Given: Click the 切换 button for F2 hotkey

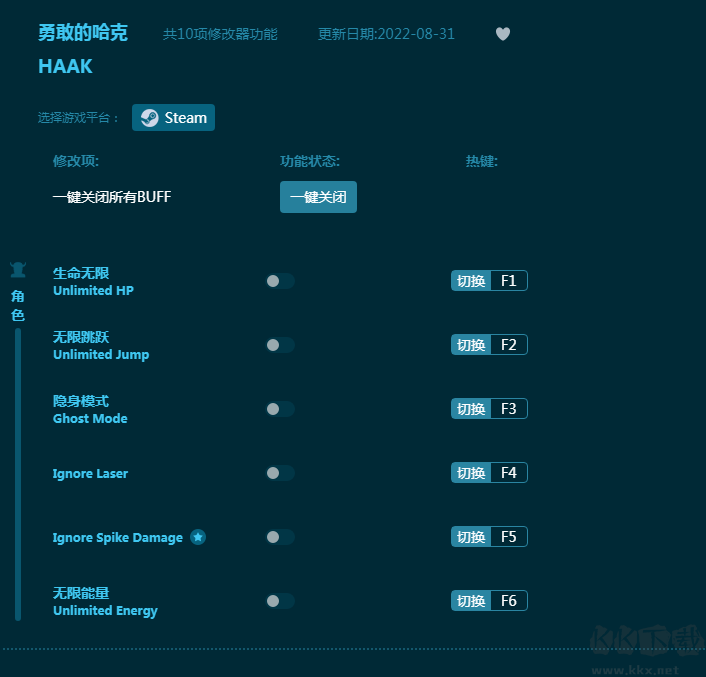Looking at the screenshot, I should (471, 345).
